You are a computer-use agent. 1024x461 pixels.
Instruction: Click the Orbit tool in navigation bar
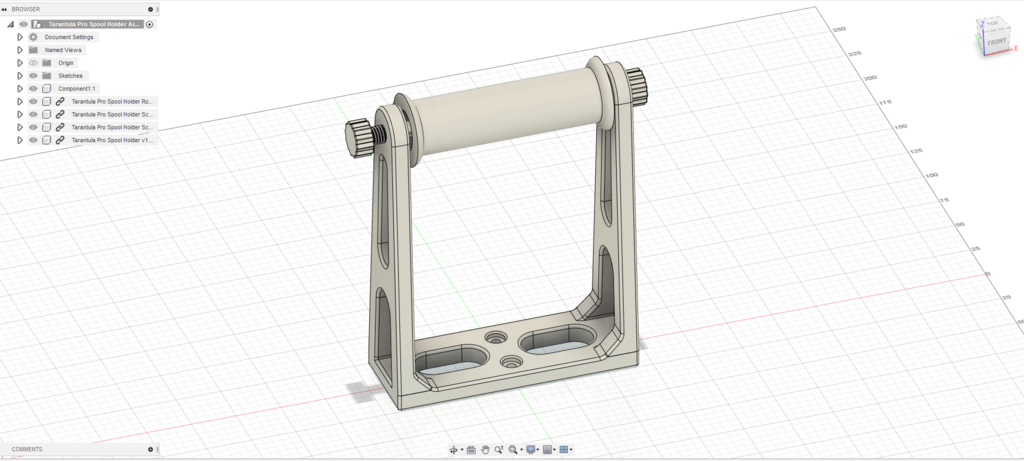tap(453, 450)
